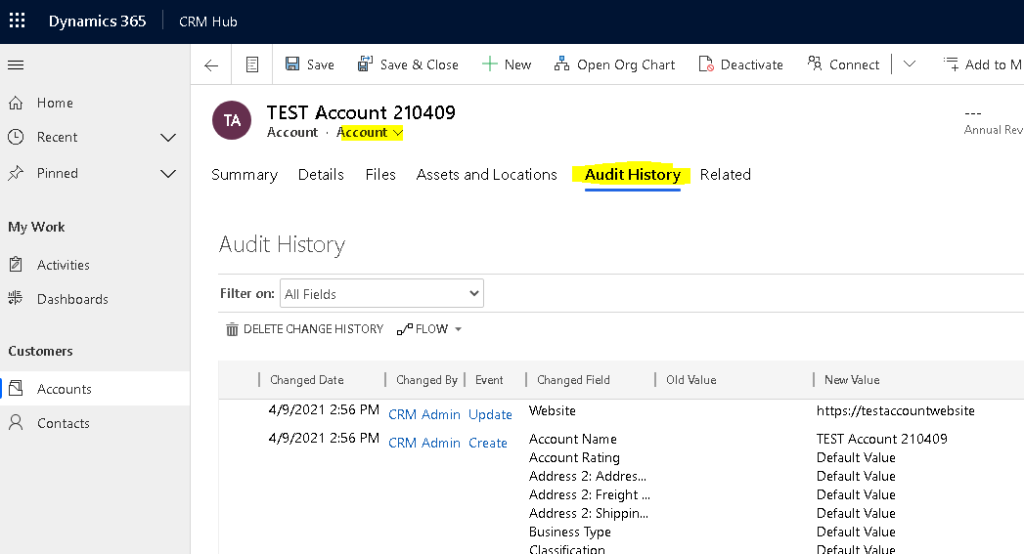Expand the Pinned section chevron
1024x554 pixels.
[x=168, y=173]
